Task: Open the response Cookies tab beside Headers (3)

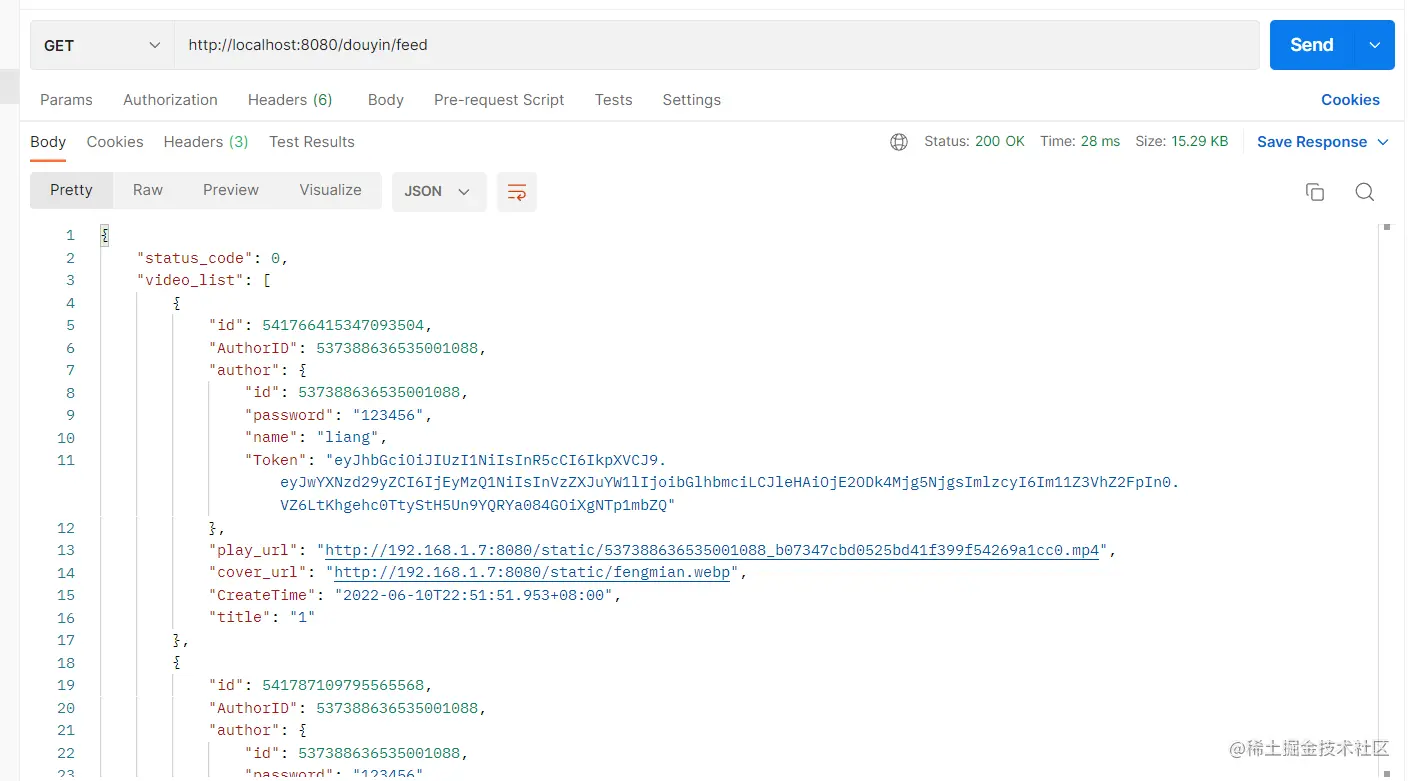Action: 115,142
